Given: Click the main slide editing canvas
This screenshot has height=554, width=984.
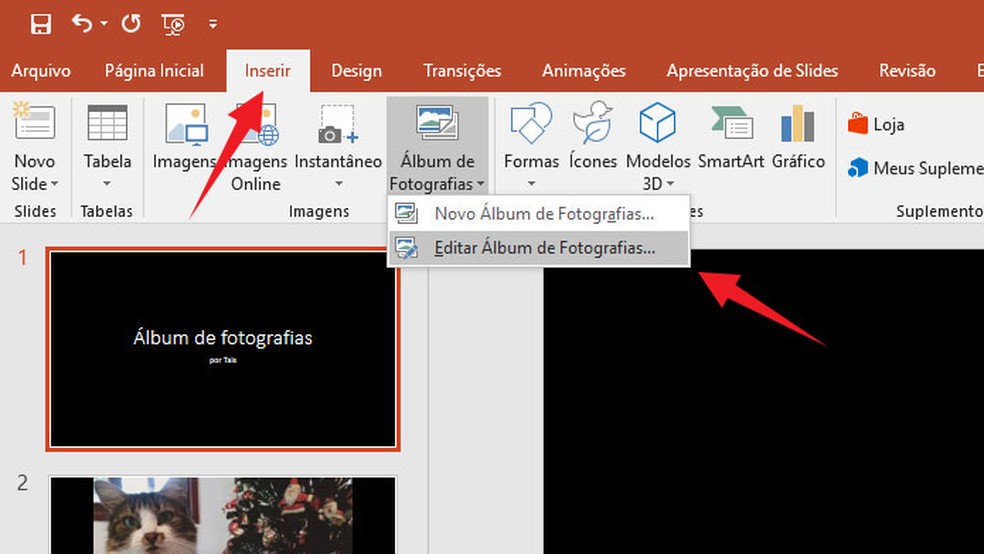Looking at the screenshot, I should point(763,402).
